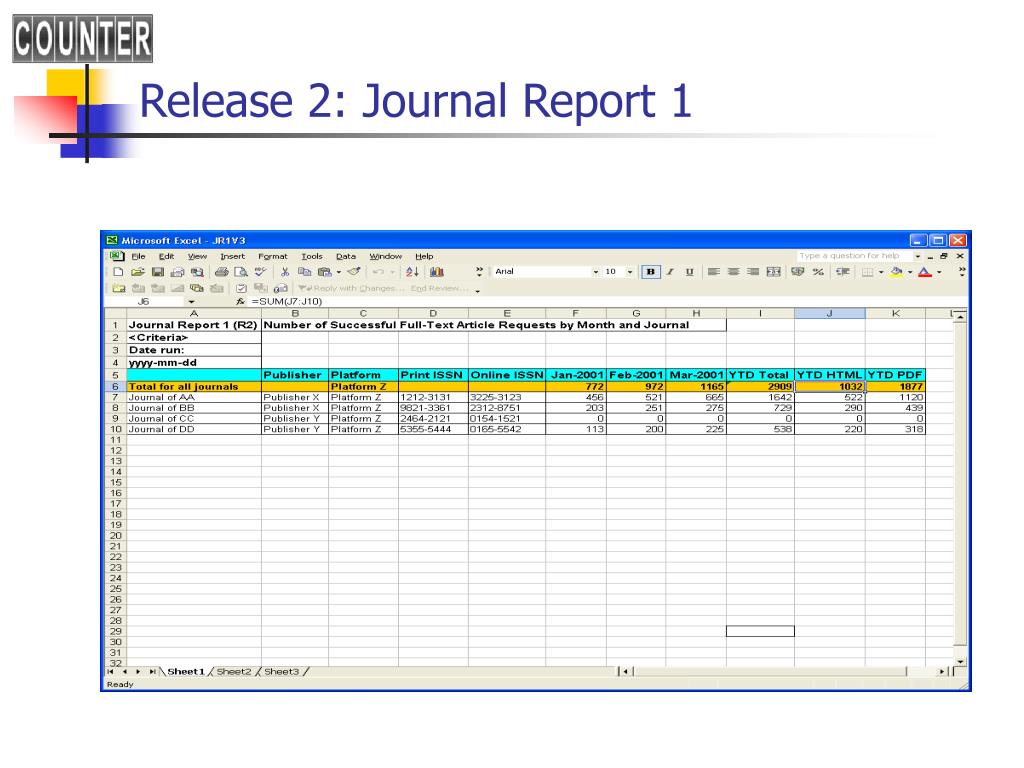The image size is (1024, 768).
Task: Open the File menu
Action: pos(138,257)
